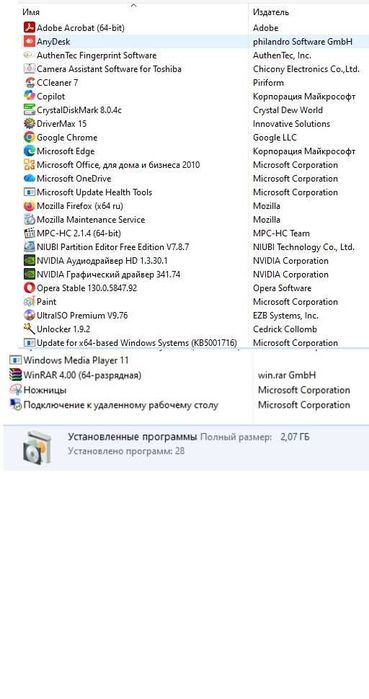Click publisher Innovative Solutions
Viewport: 369px width, 699px height.
click(x=291, y=123)
